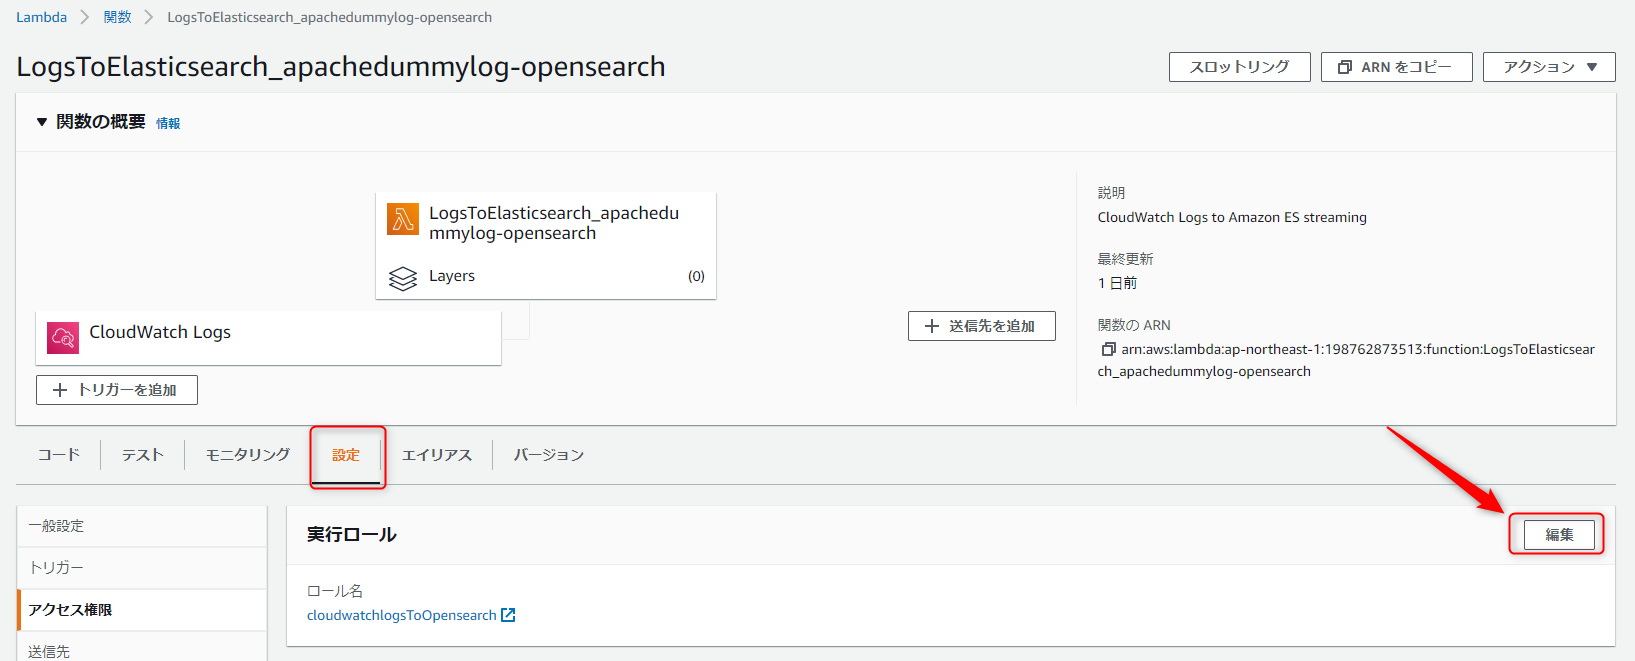Open the アクション dropdown menu

(1549, 67)
